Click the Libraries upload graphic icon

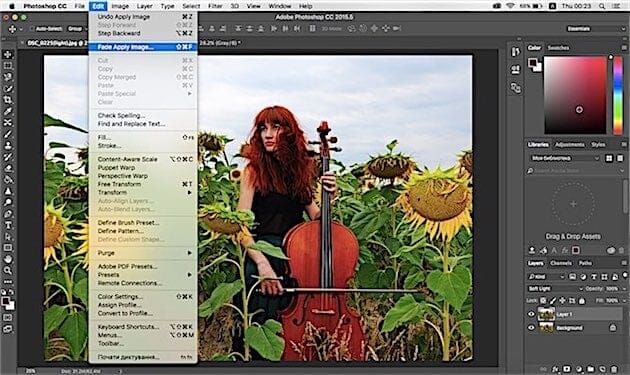pyautogui.click(x=532, y=250)
